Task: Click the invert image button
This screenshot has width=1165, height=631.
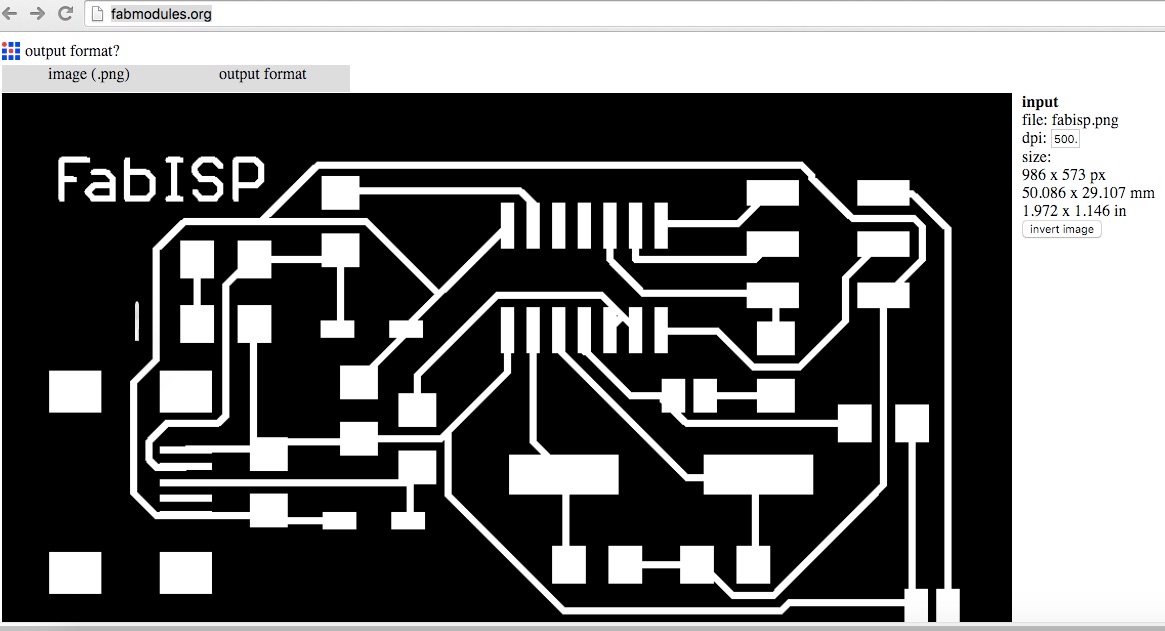Action: tap(1061, 229)
